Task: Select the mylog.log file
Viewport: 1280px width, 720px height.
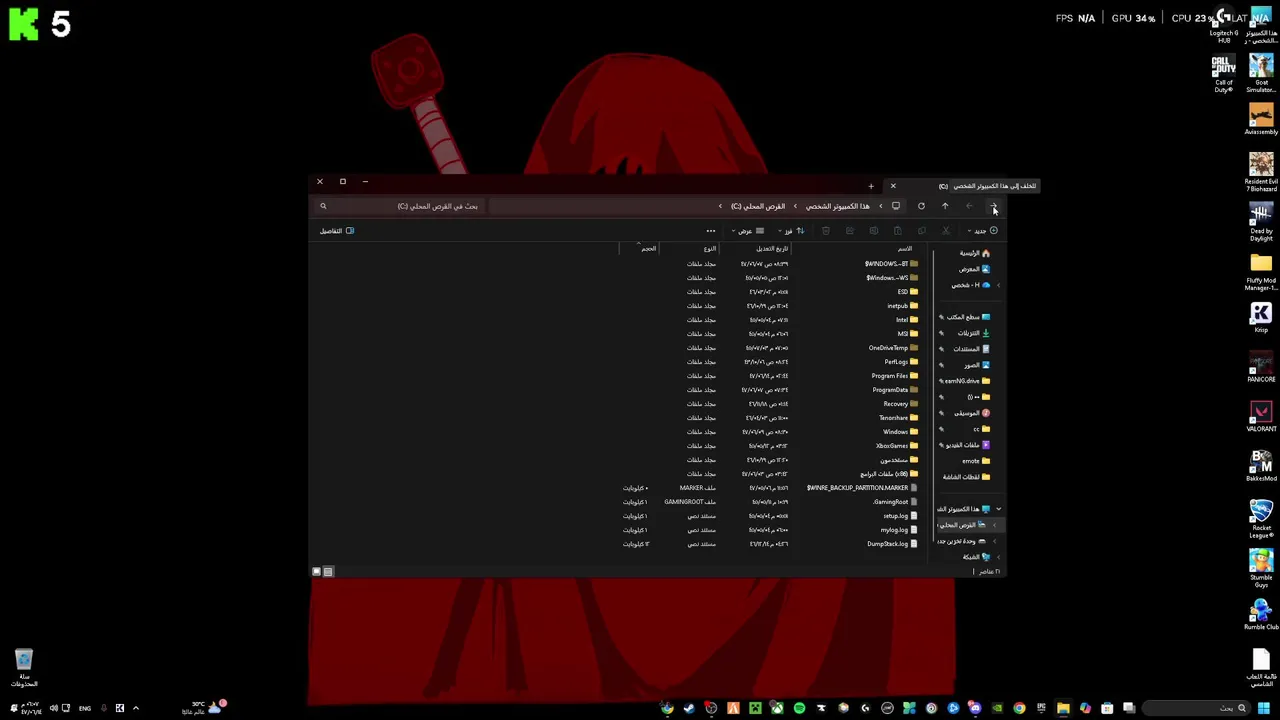Action: coord(900,530)
